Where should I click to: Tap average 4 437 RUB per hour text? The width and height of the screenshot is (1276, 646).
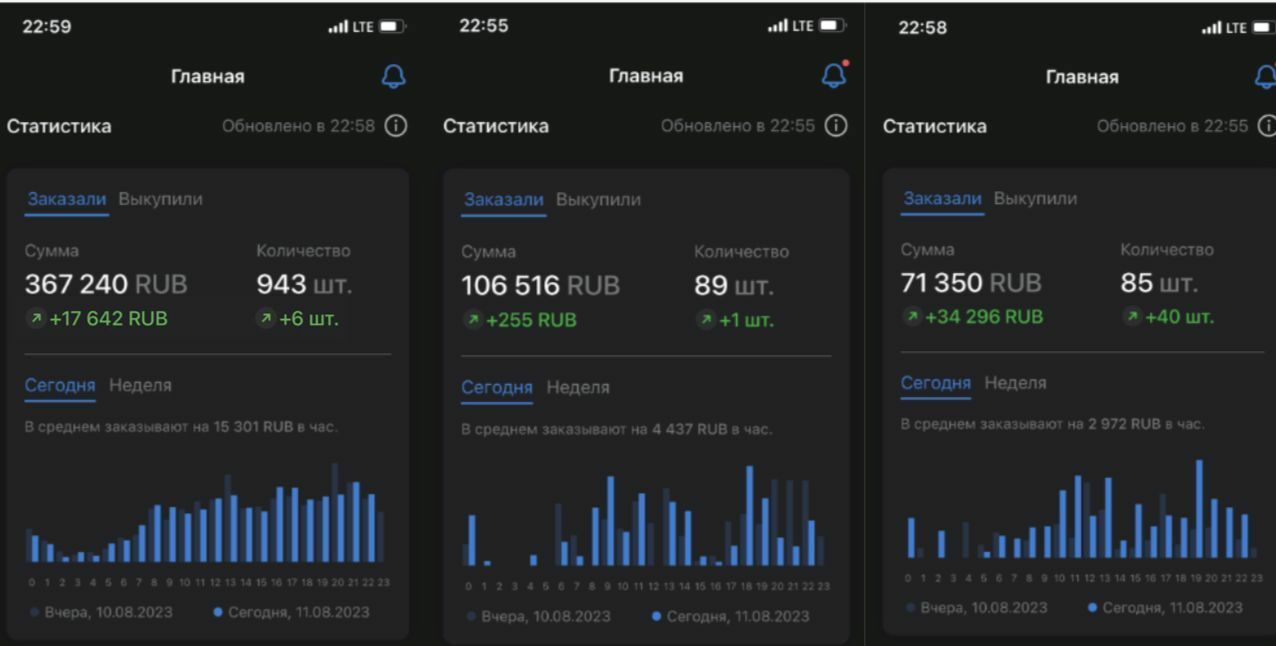616,429
